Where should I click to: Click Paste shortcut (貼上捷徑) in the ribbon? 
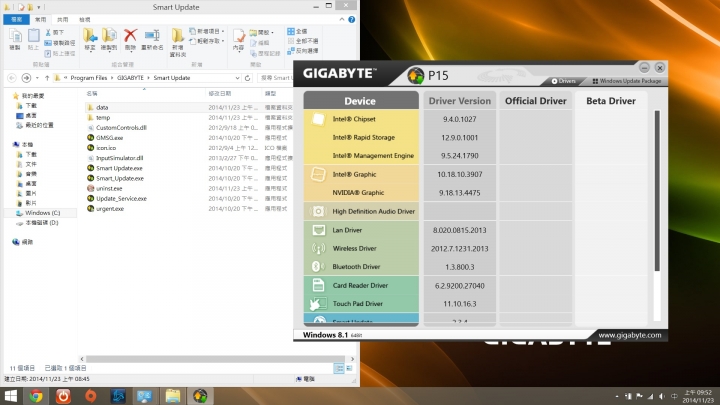(x=60, y=53)
